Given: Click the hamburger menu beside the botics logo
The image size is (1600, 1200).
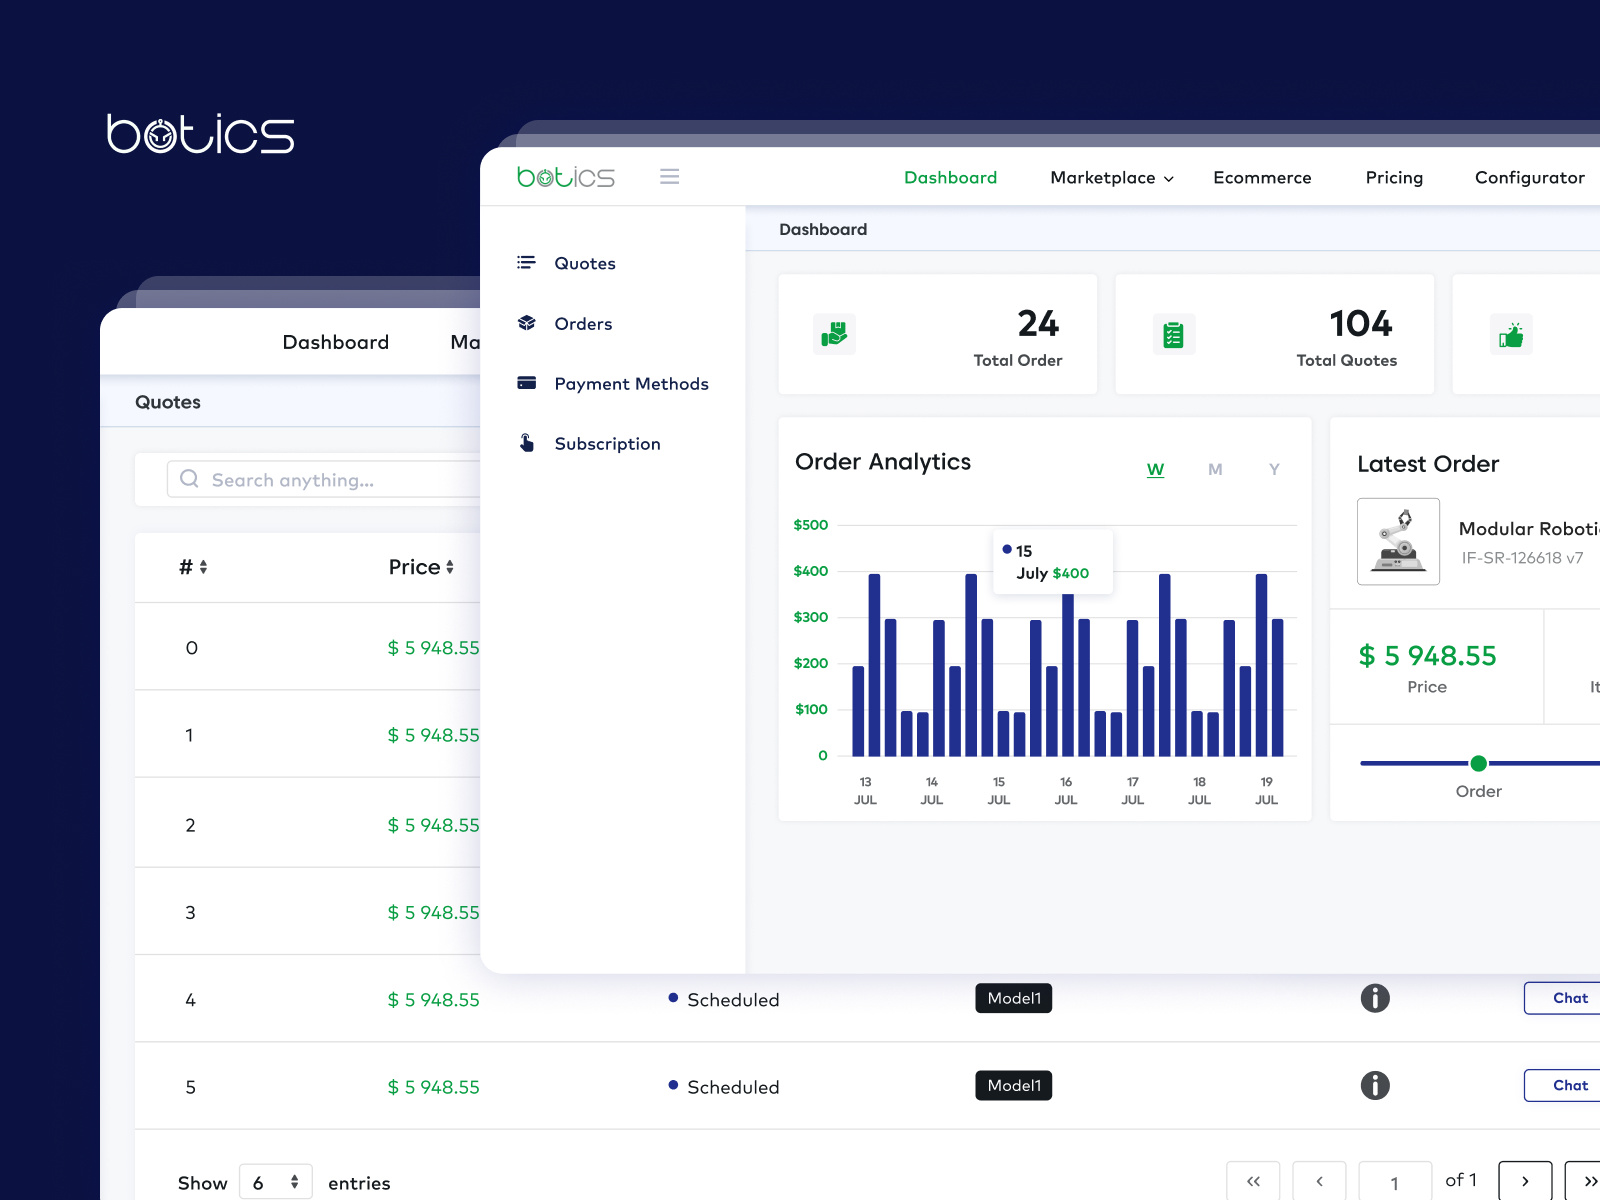Looking at the screenshot, I should [x=670, y=176].
